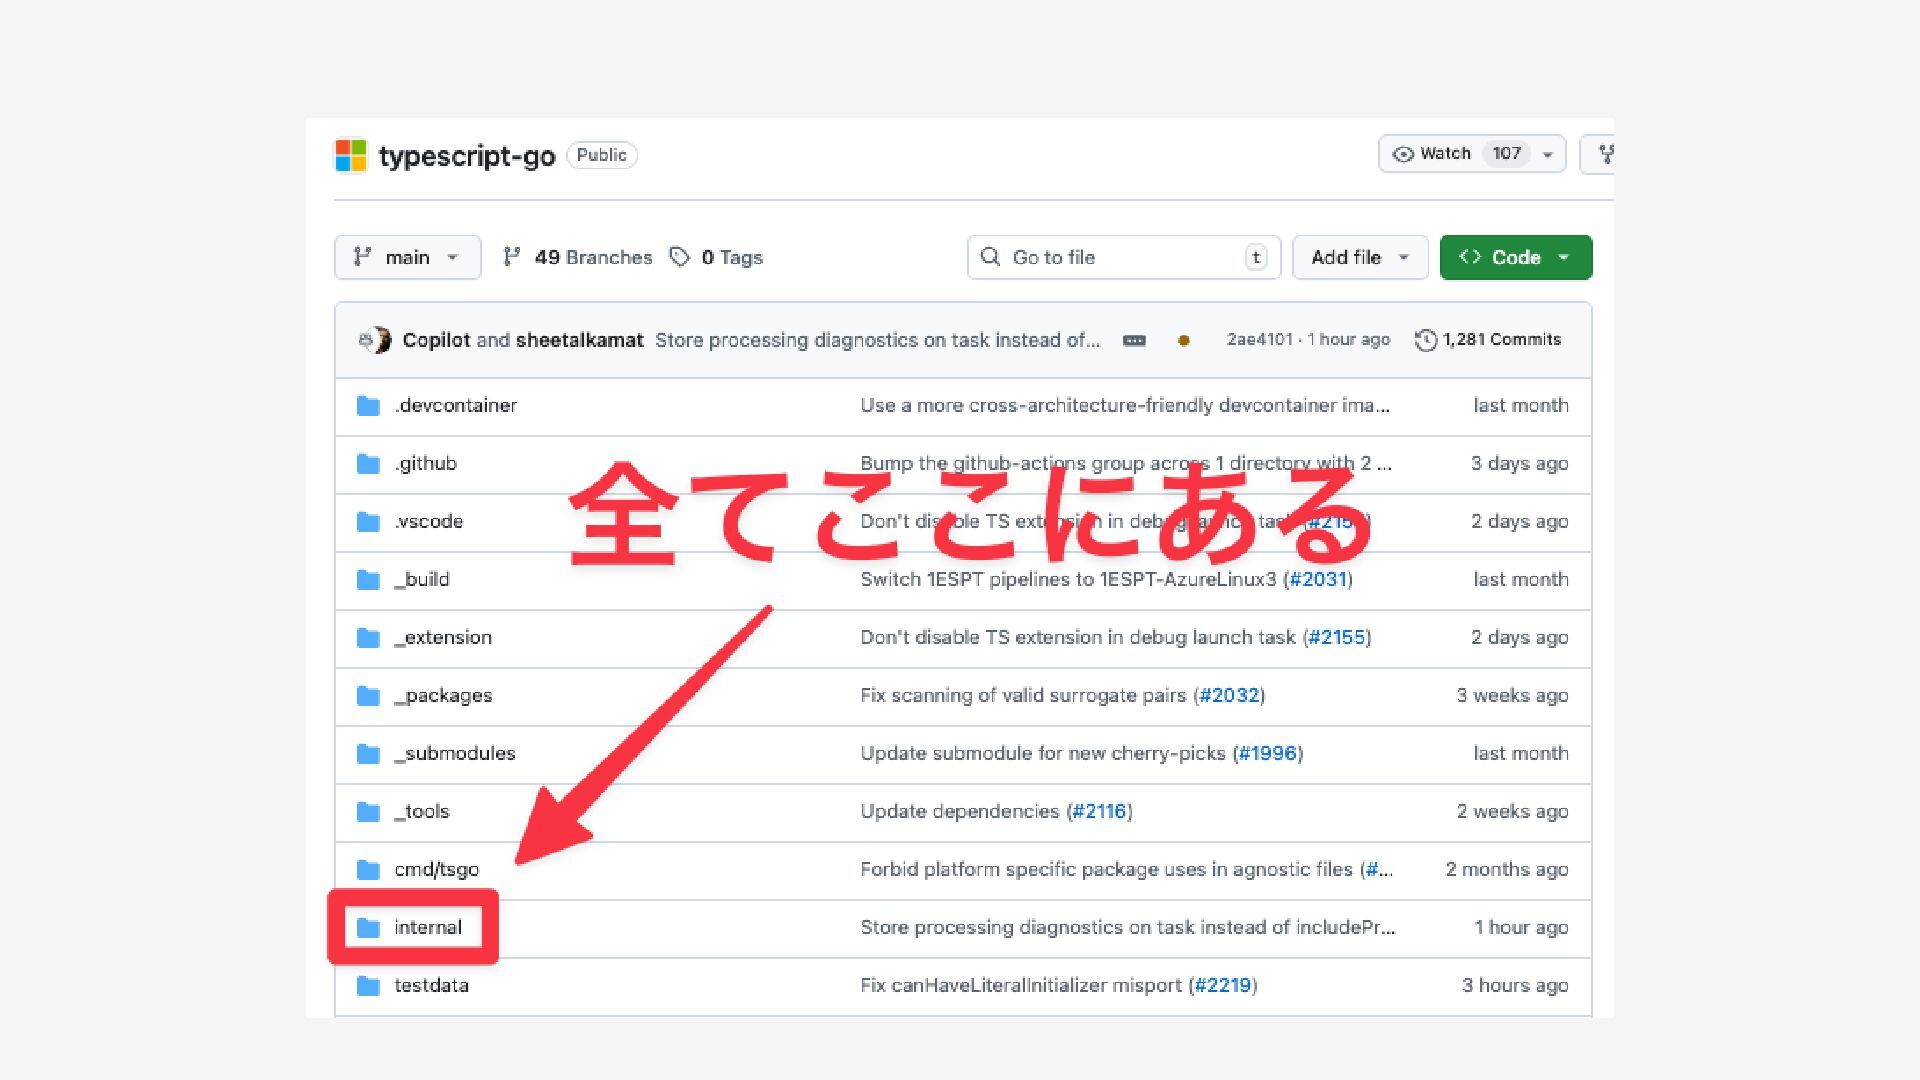Screen dimensions: 1920x1080
Task: Click the Microsoft logo avatar
Action: click(x=351, y=156)
